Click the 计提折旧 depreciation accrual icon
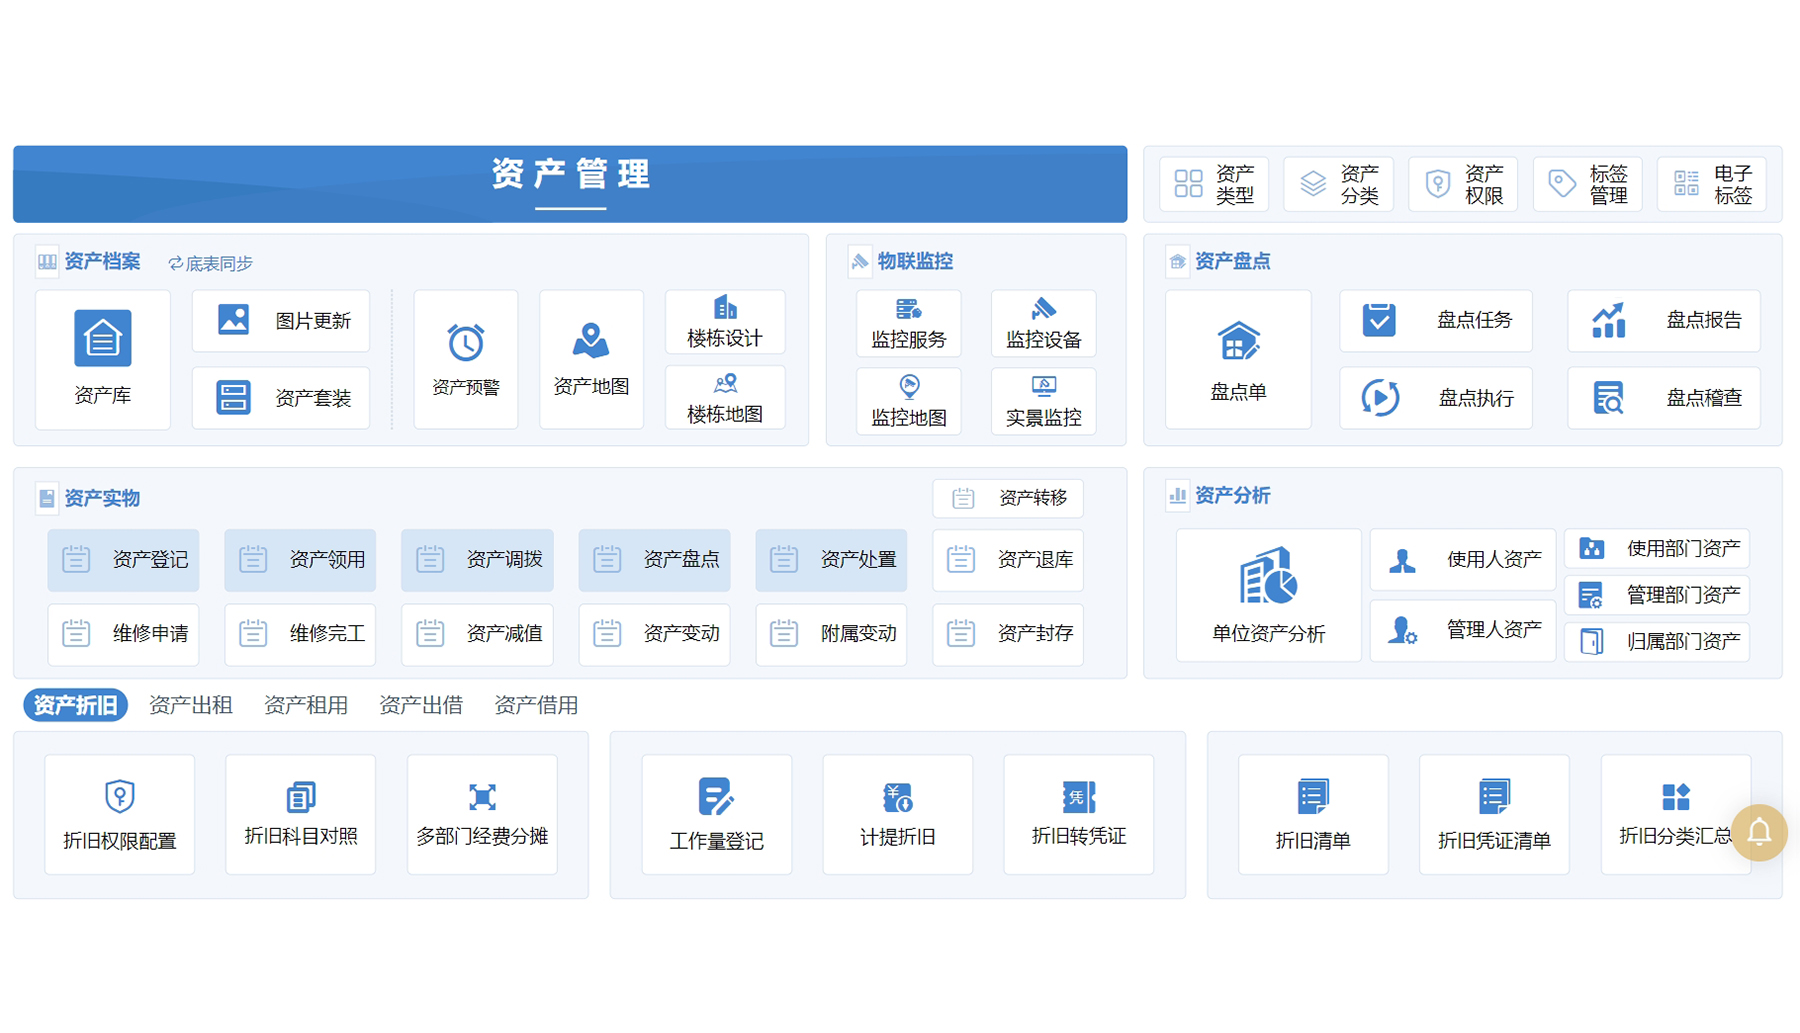Viewport: 1800px width, 1033px height. 897,814
